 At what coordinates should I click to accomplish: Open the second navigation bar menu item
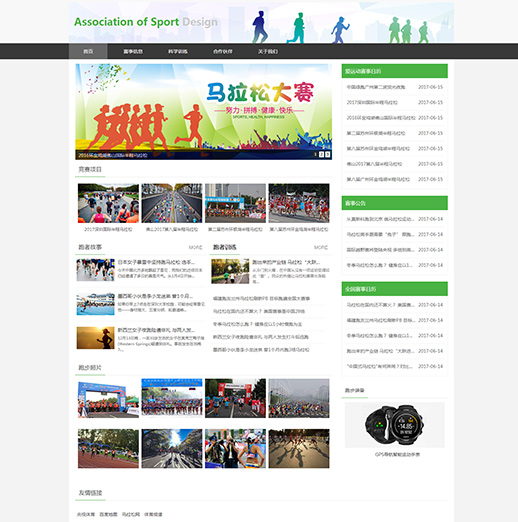point(133,51)
